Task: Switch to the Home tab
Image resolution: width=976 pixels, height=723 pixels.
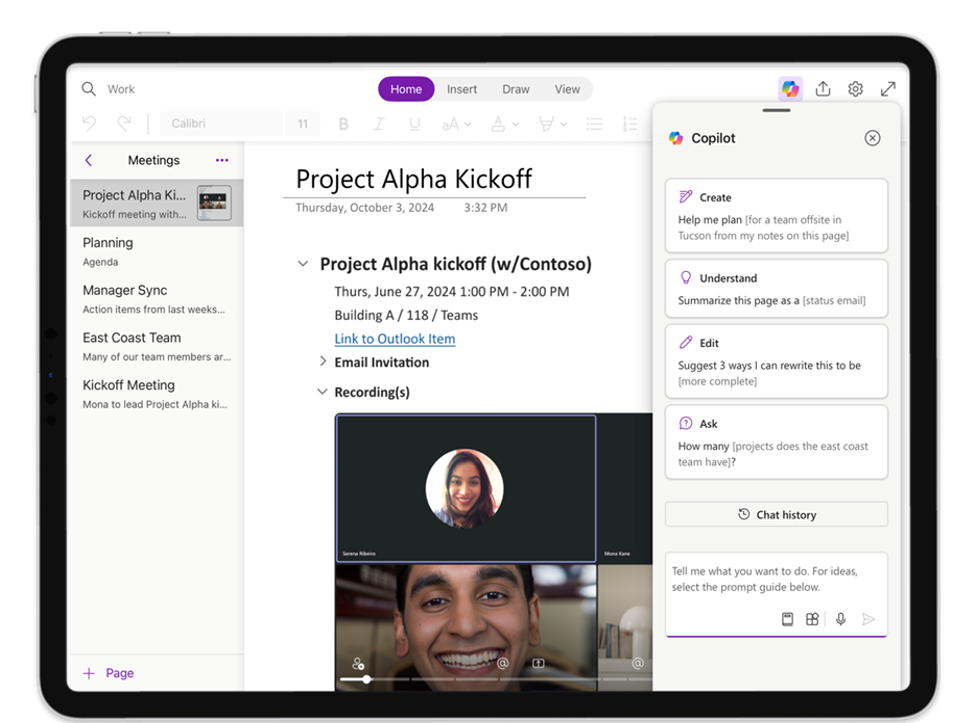Action: tap(406, 89)
